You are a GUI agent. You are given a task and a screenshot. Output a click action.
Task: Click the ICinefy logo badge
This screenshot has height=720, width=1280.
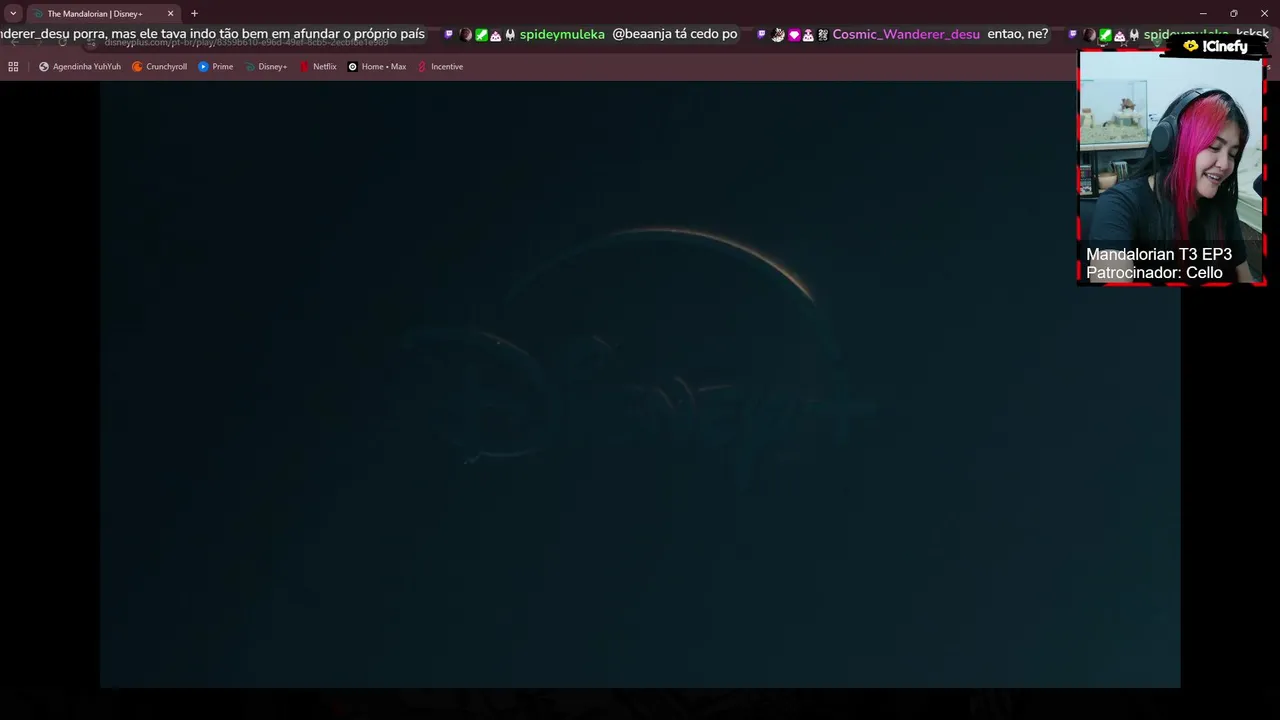pos(1214,46)
